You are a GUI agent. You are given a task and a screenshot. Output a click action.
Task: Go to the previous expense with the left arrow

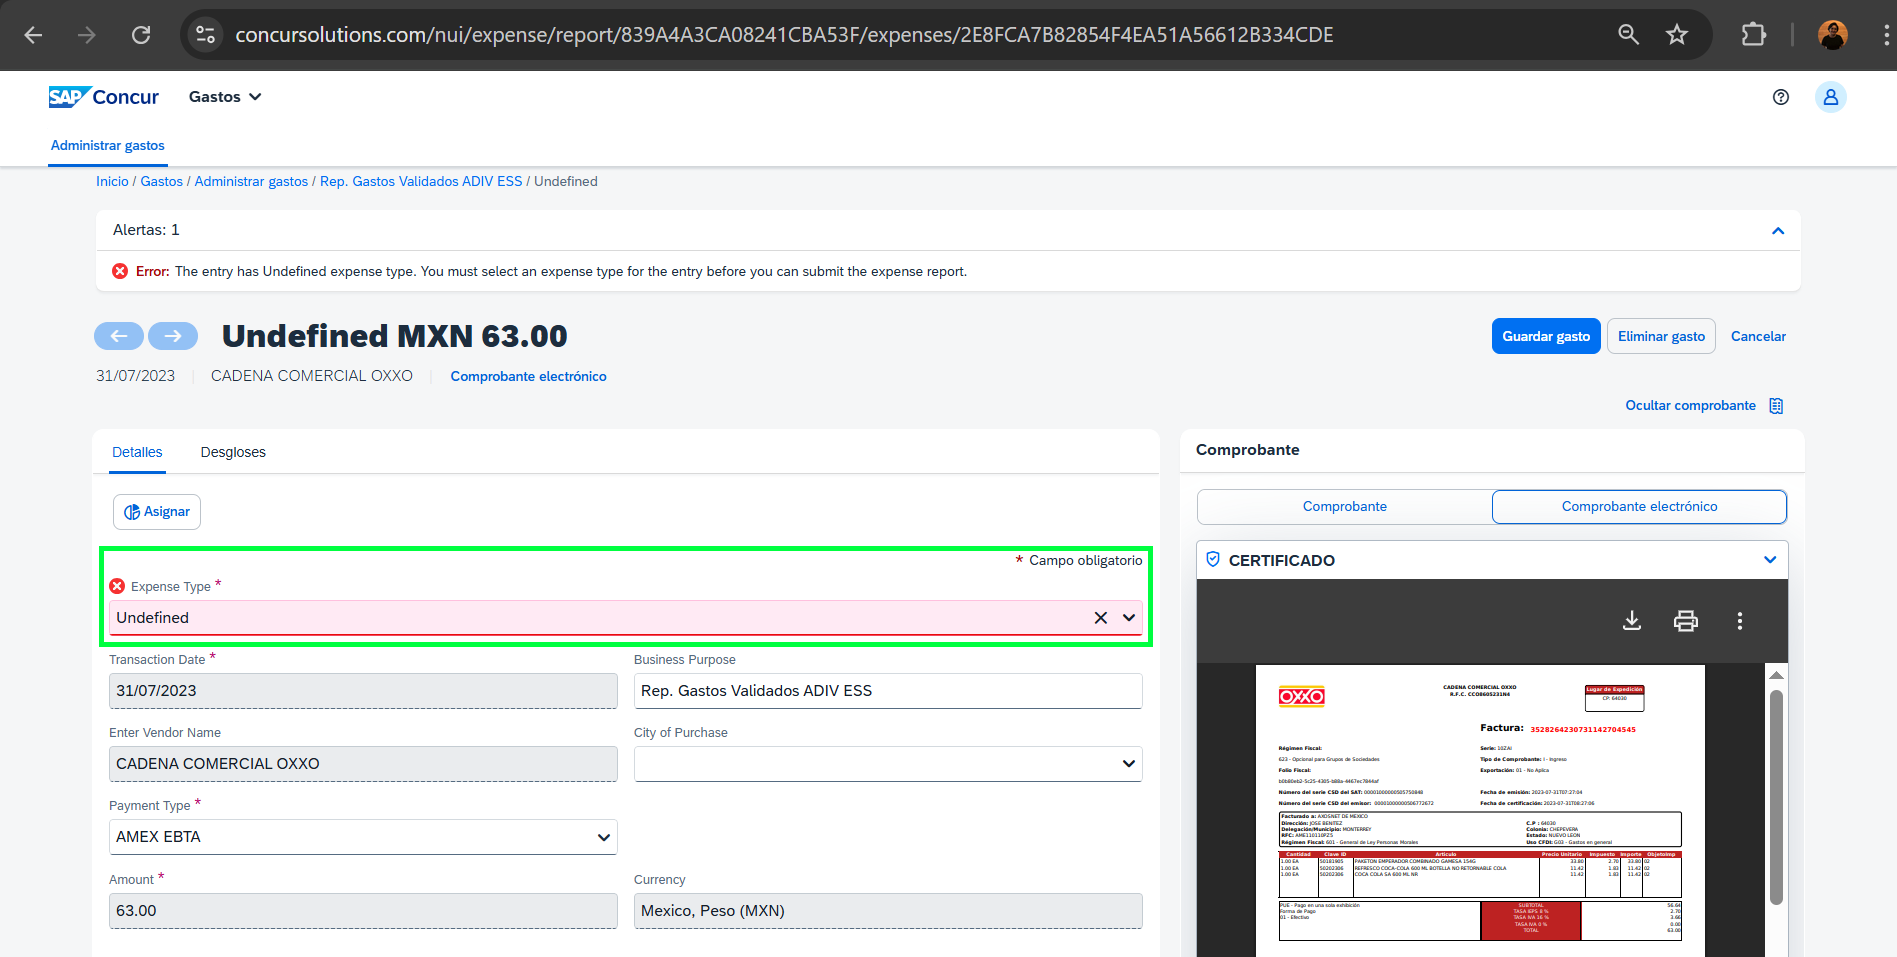pos(119,336)
